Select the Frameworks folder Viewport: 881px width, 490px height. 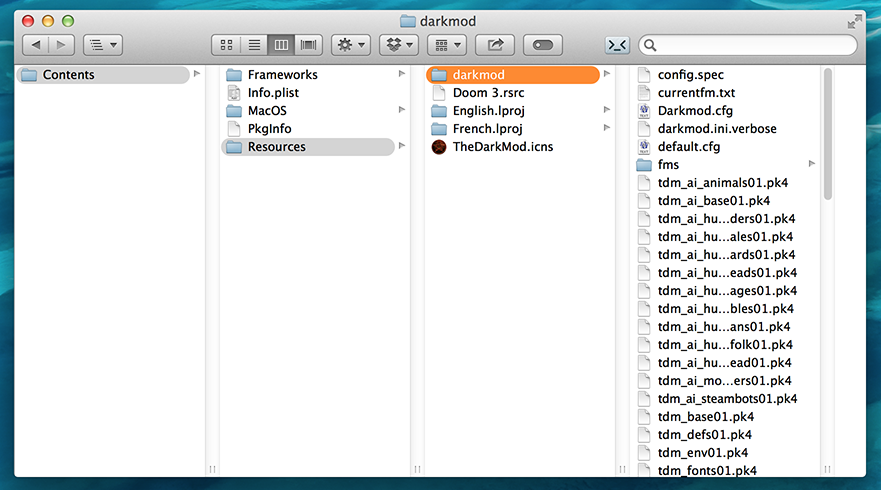coord(309,75)
